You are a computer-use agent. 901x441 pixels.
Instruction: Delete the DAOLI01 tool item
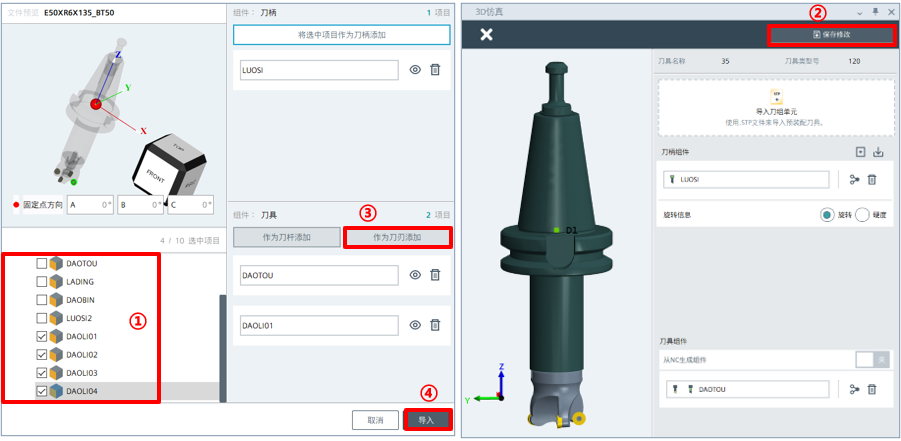coord(435,325)
